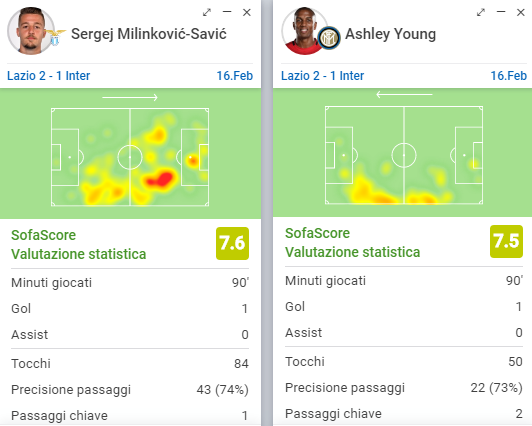The height and width of the screenshot is (426, 532).
Task: Click the Inter club badge icon
Action: click(x=329, y=38)
